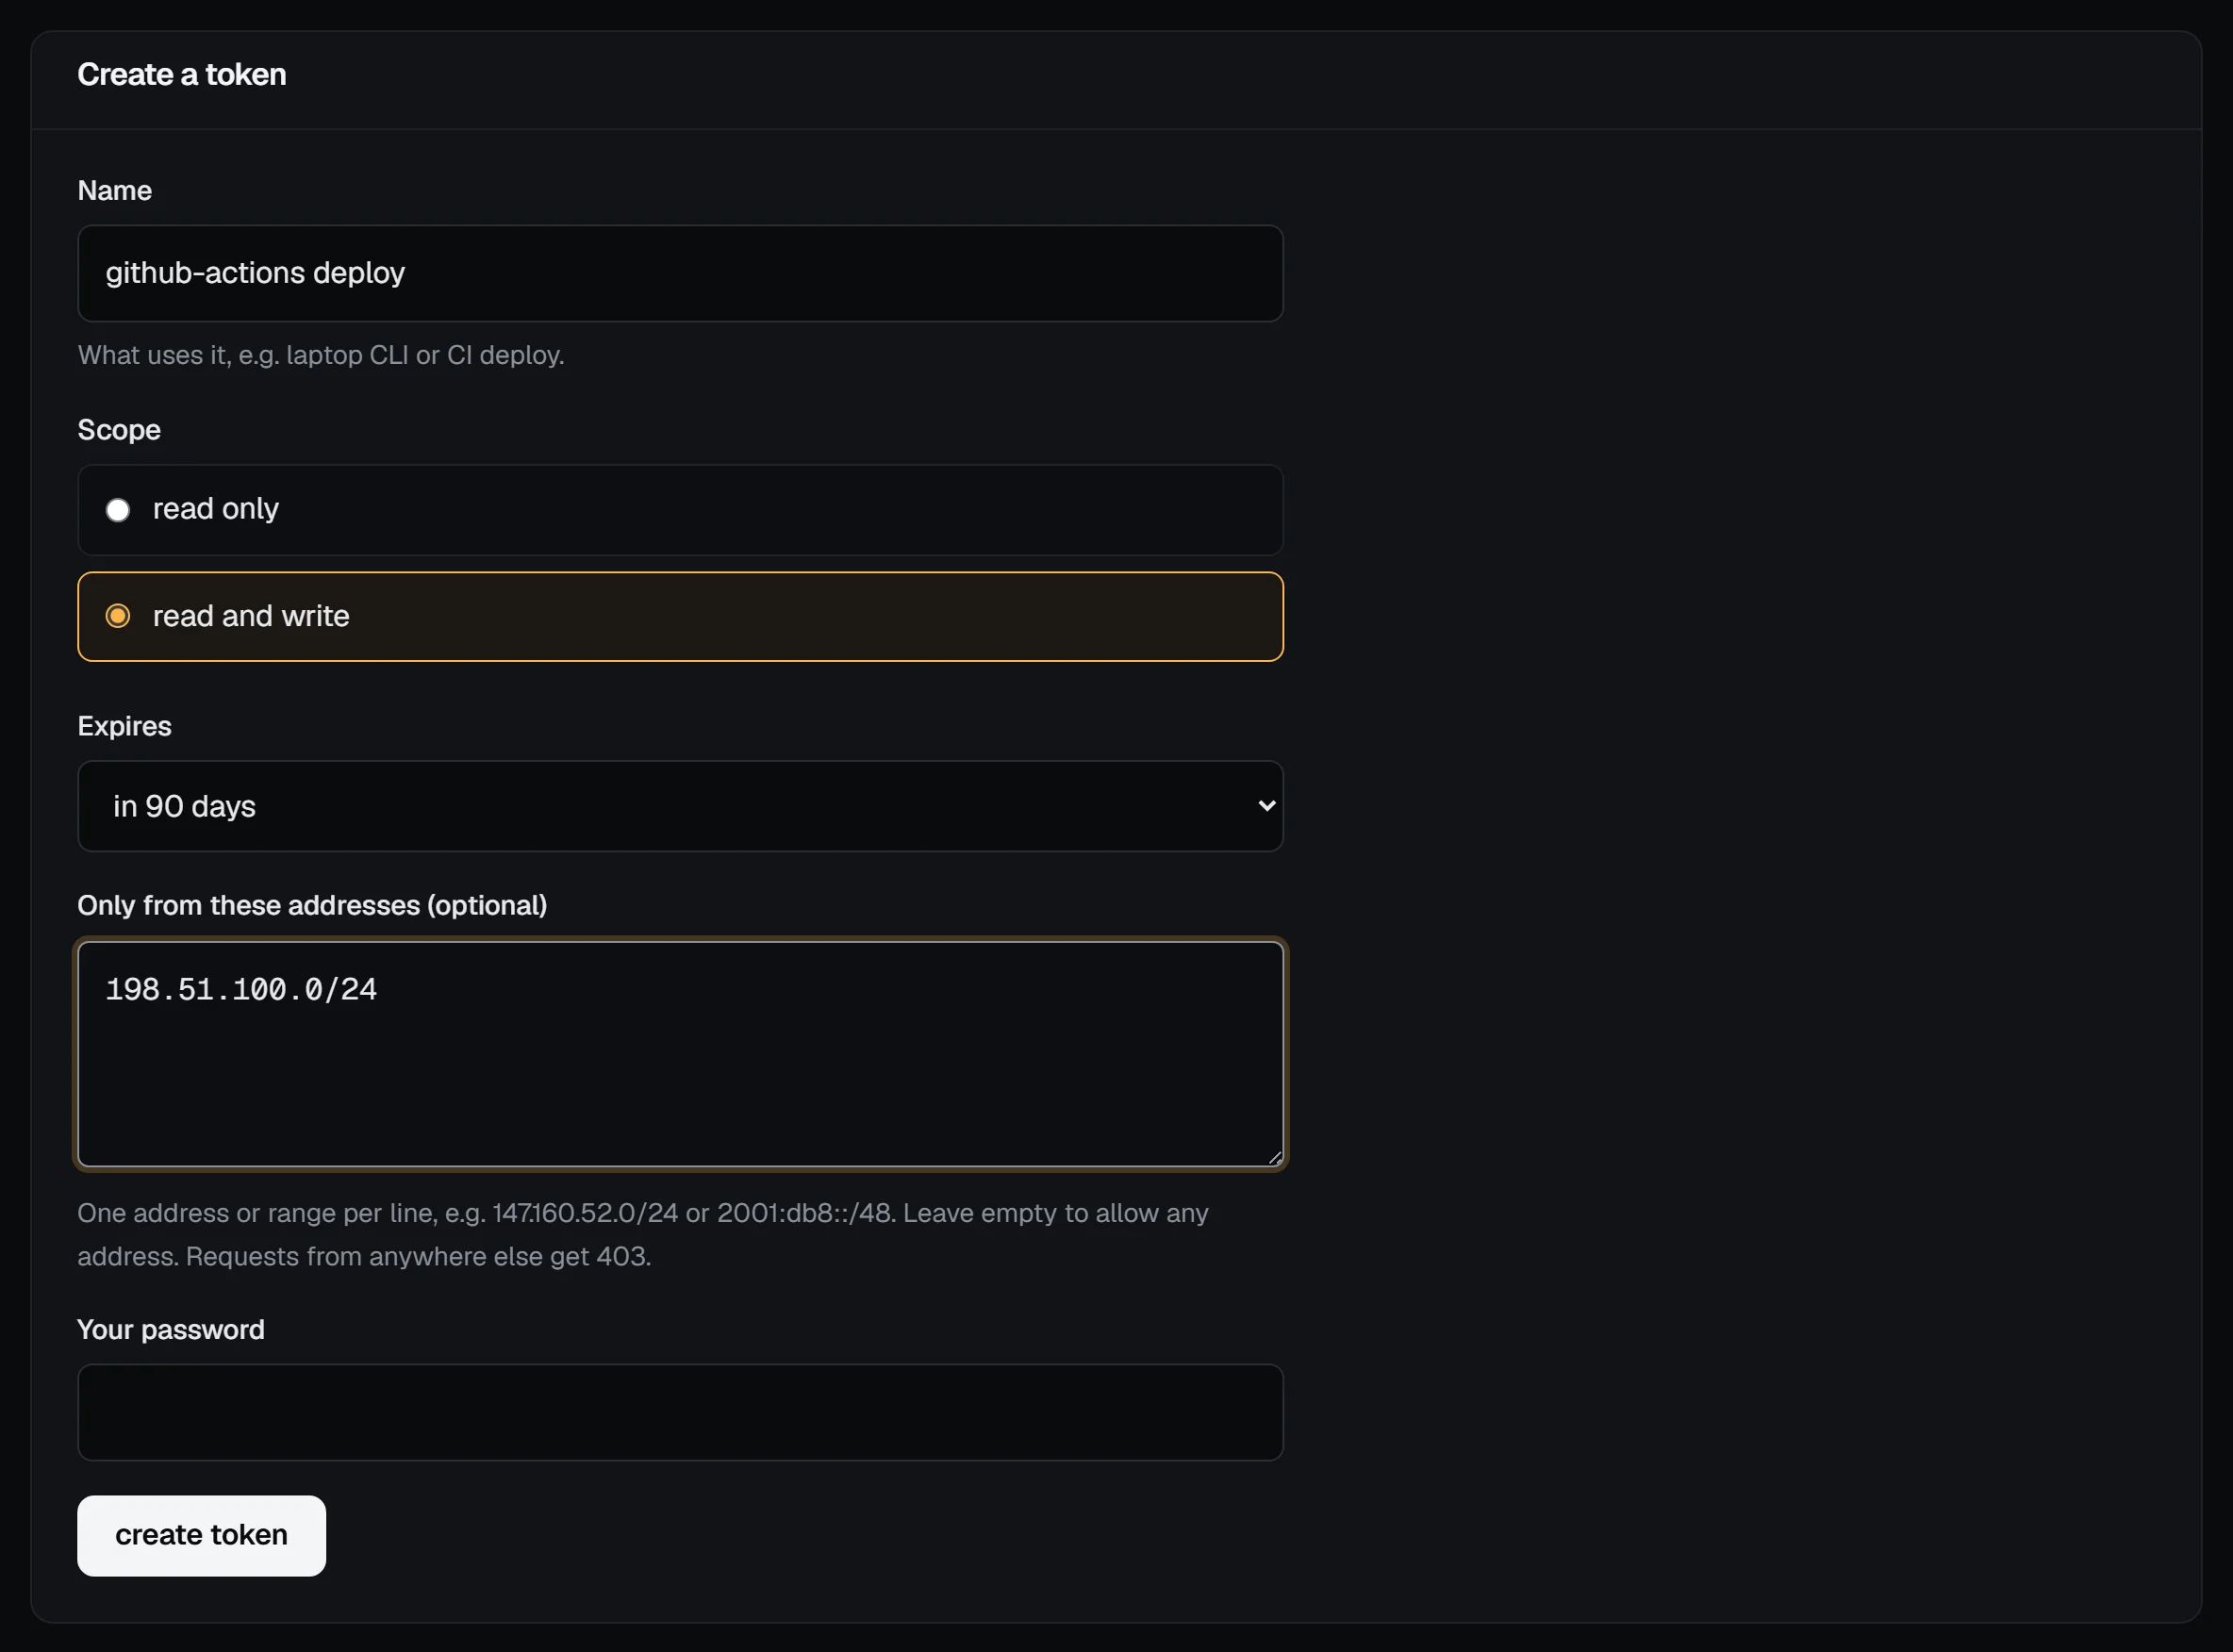Click the resize handle of the addresses textarea
Screen dimensions: 2233x1652
pyautogui.click(x=1274, y=1157)
